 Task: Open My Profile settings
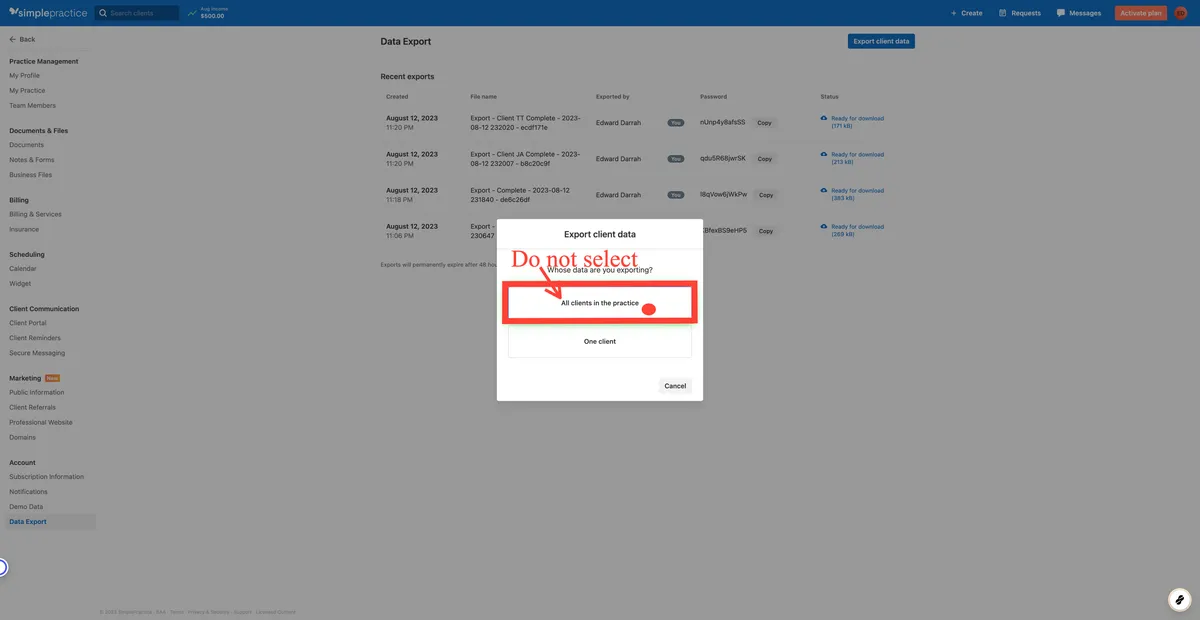25,76
